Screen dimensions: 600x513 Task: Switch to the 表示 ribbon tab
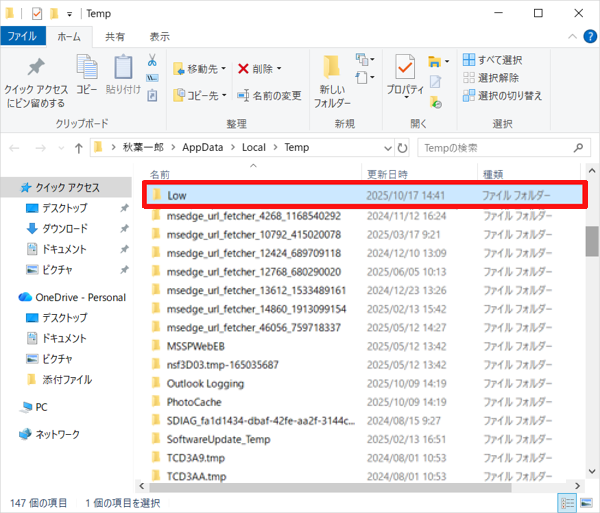tap(159, 36)
